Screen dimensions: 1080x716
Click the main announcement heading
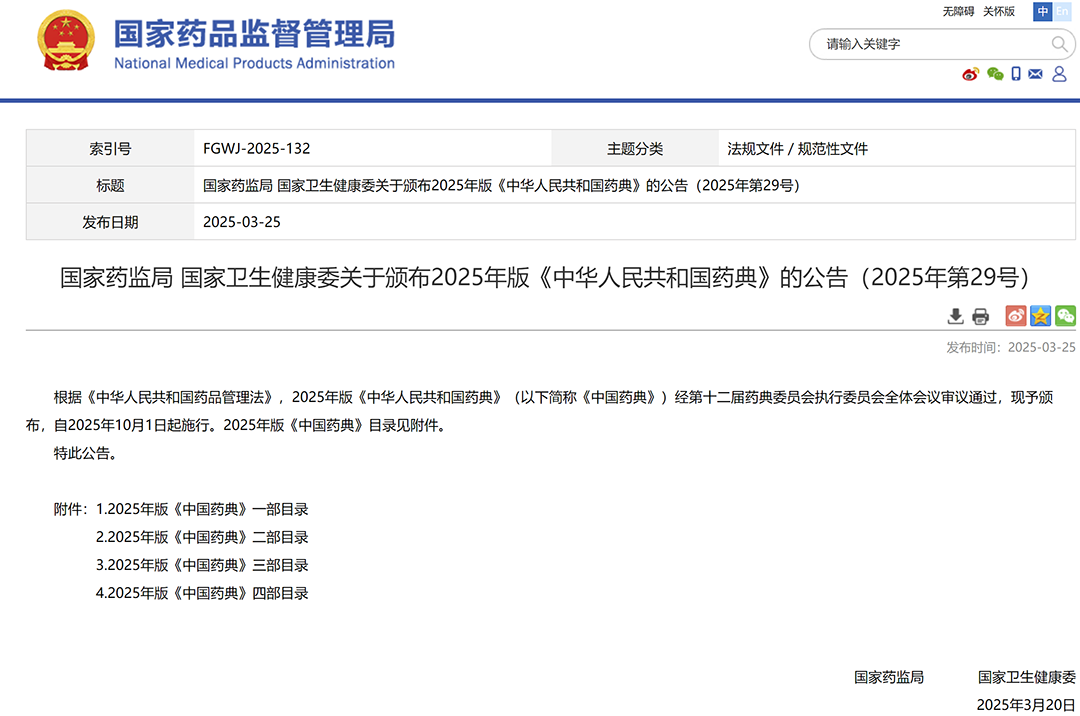544,277
